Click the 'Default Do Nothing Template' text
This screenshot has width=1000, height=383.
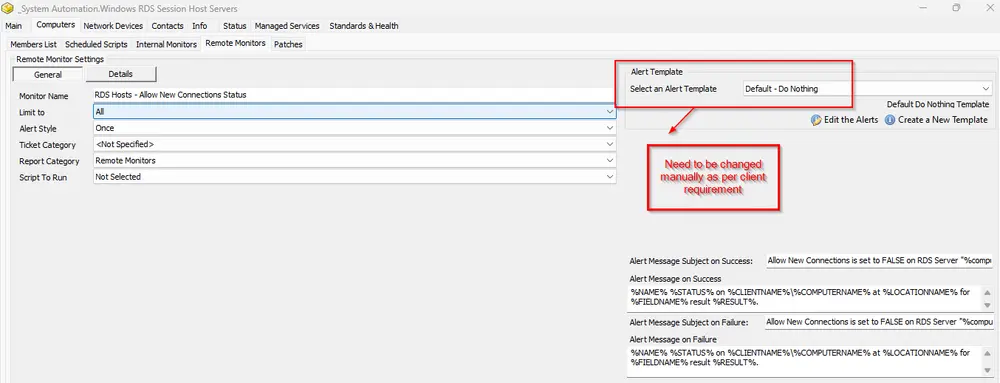pyautogui.click(x=938, y=105)
